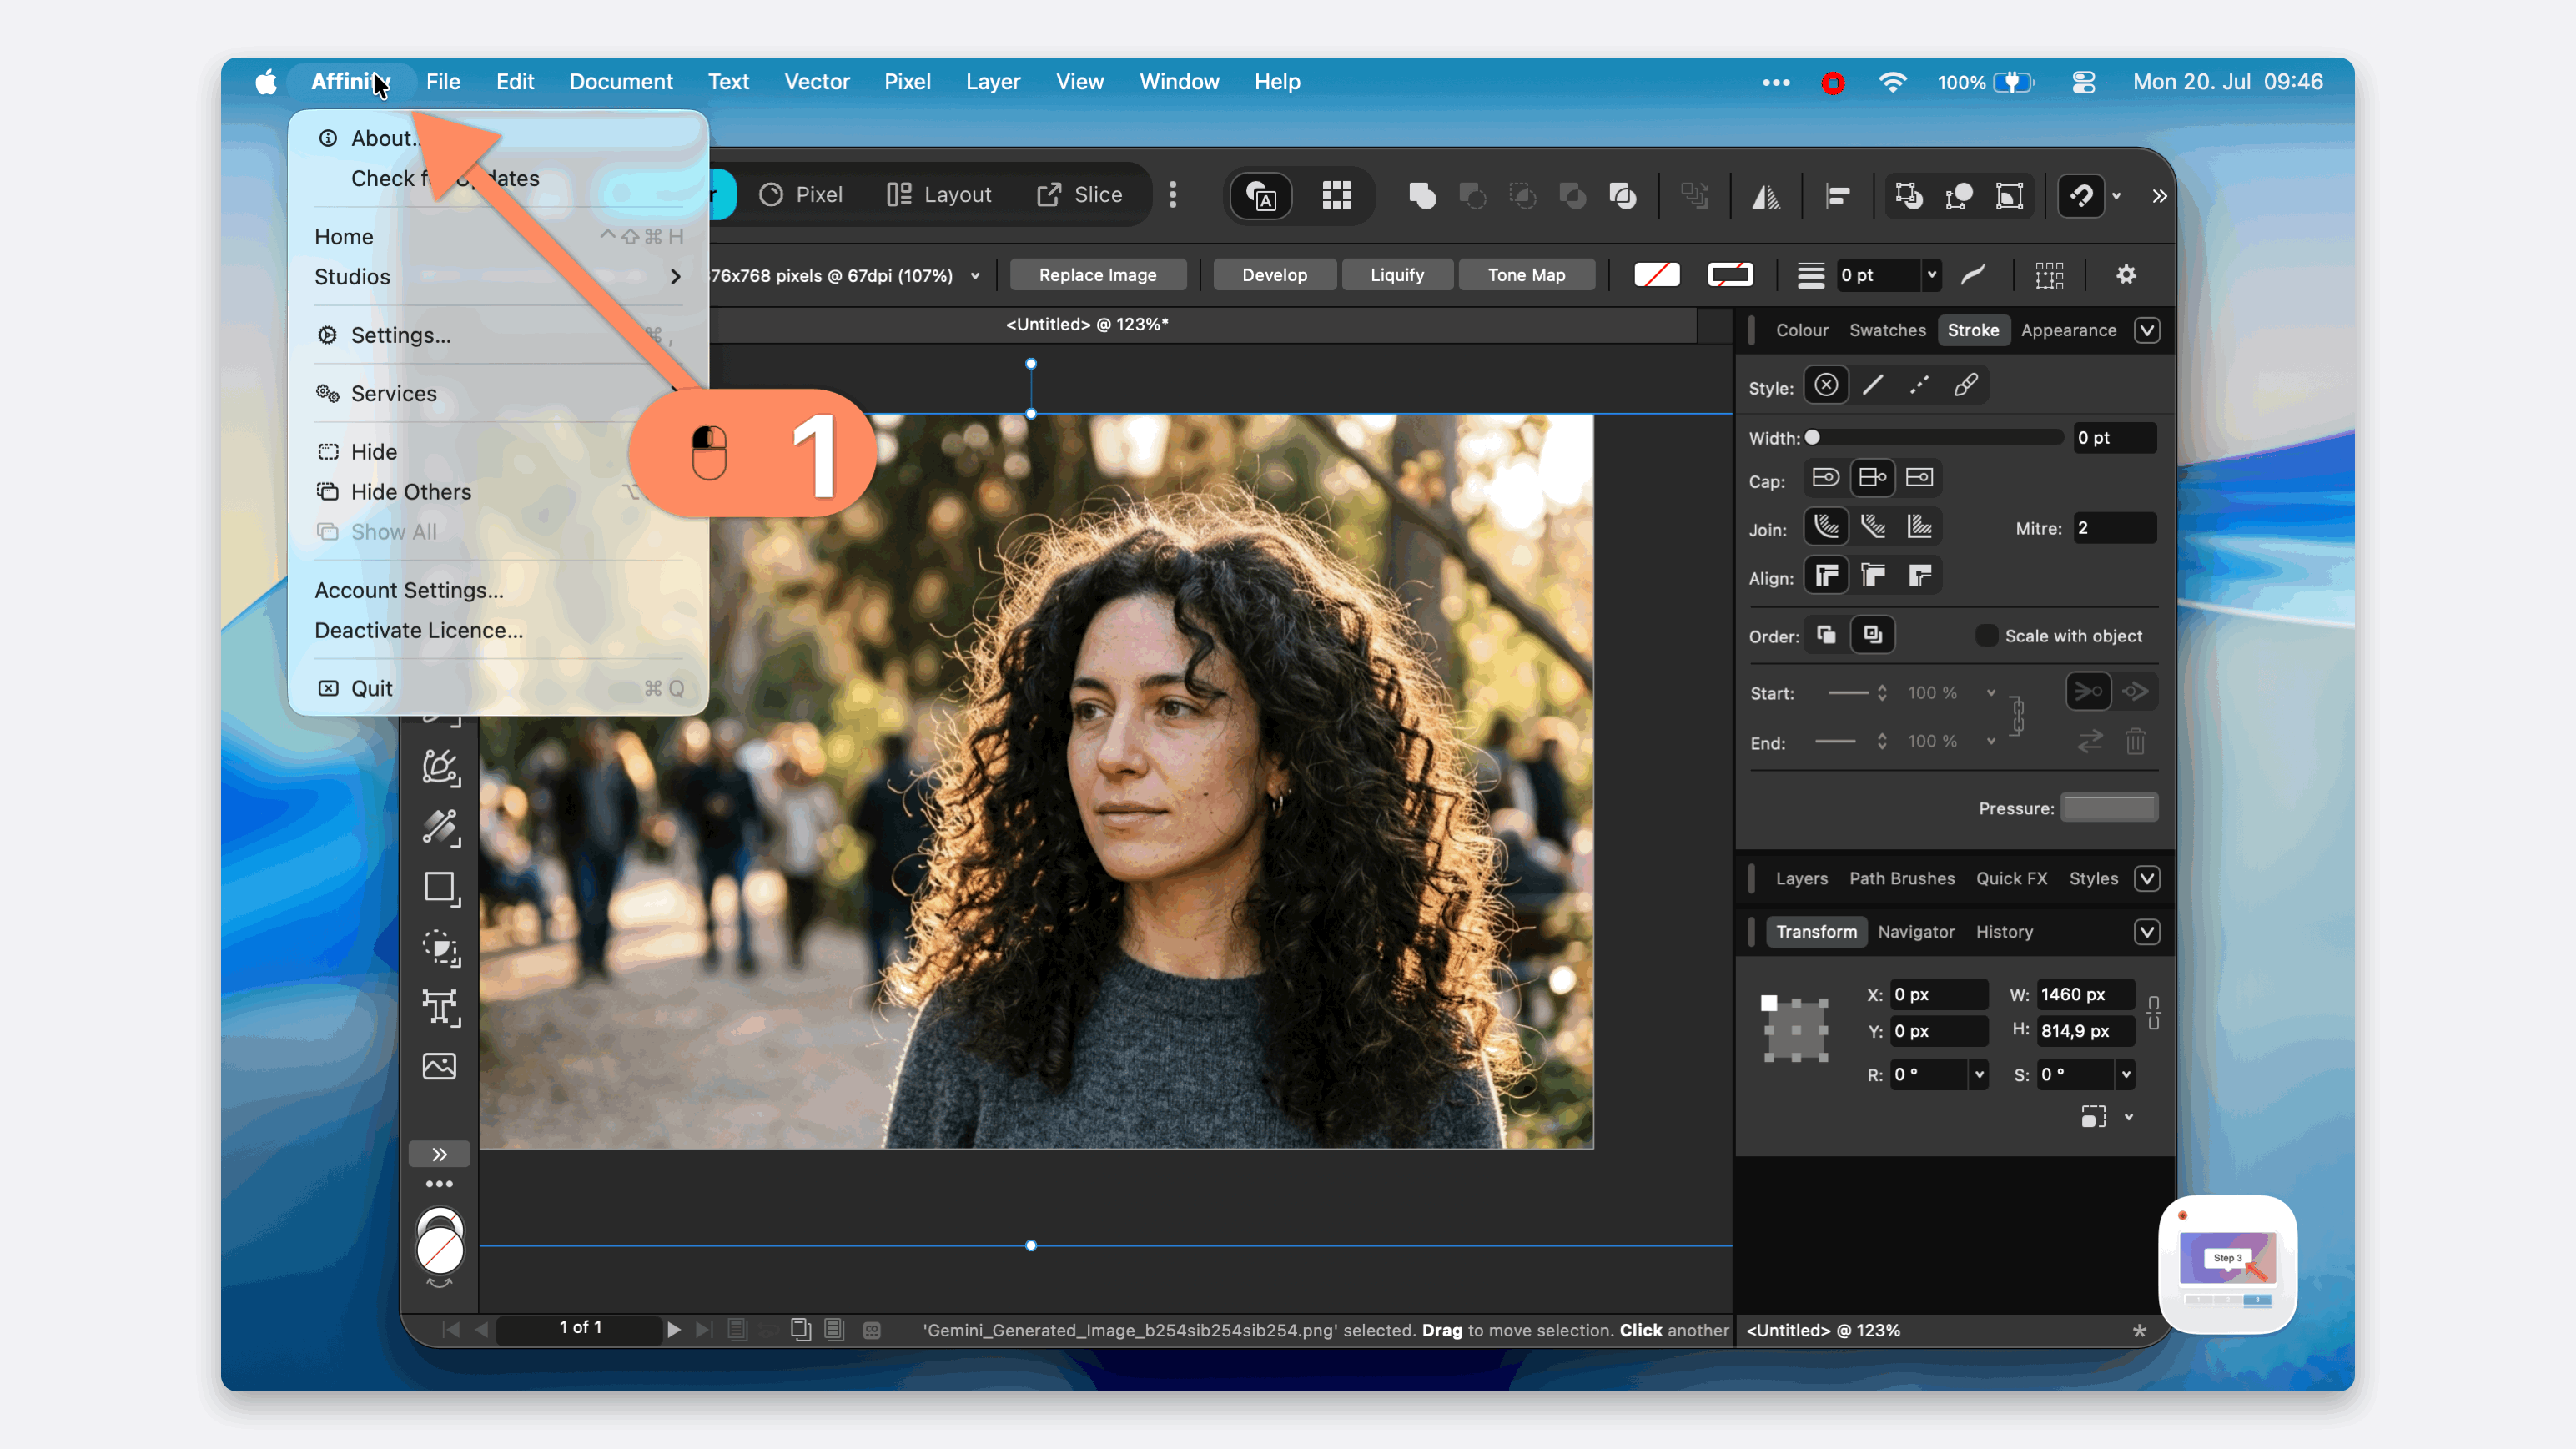2576x1449 pixels.
Task: Click the Tone Map button
Action: [x=1526, y=275]
